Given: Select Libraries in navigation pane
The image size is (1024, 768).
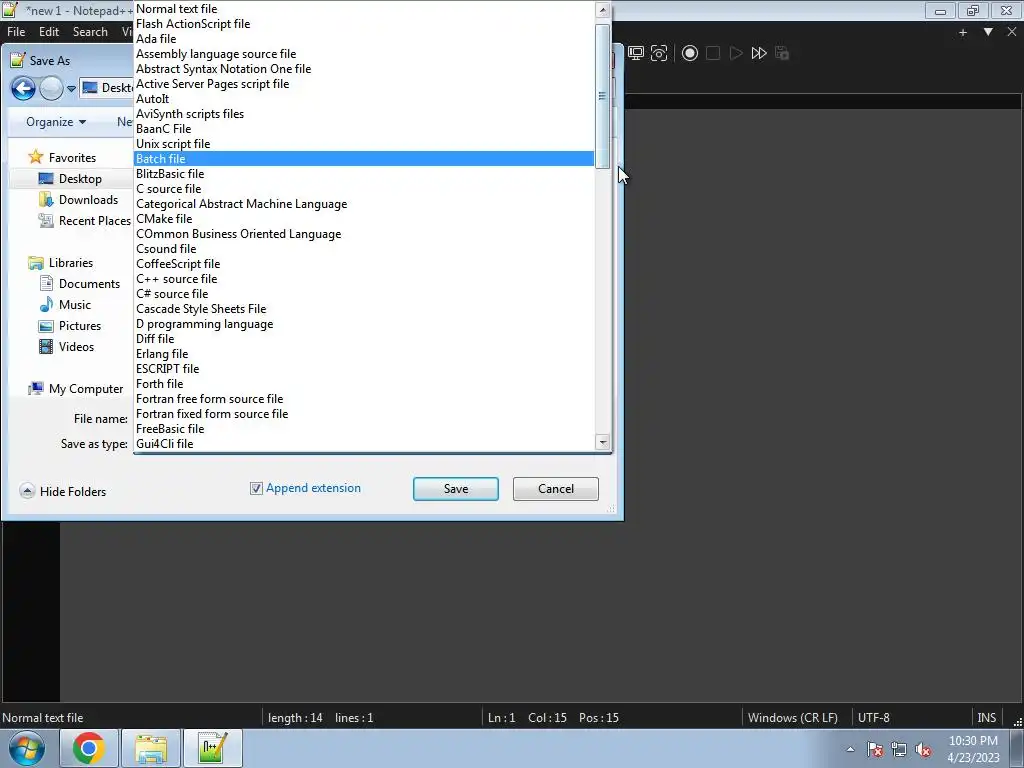Looking at the screenshot, I should pyautogui.click(x=71, y=263).
